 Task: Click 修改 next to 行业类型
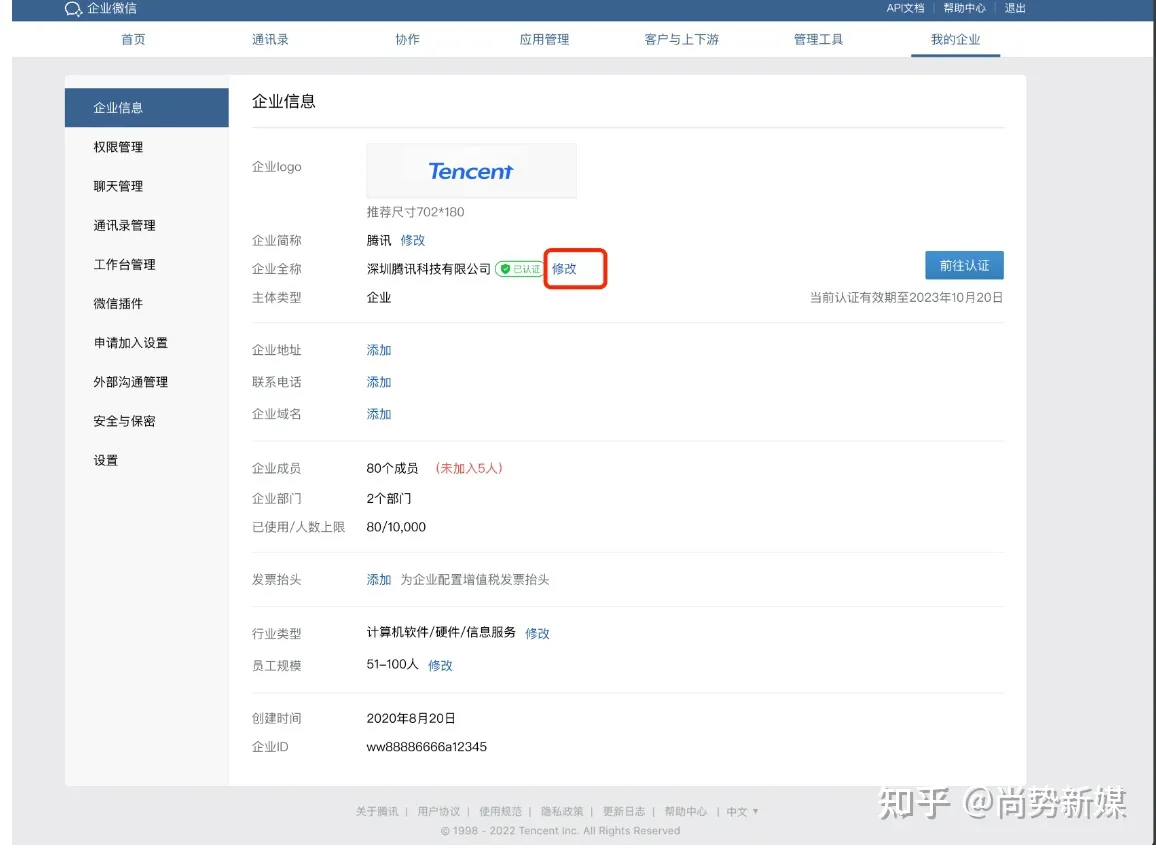tap(537, 633)
